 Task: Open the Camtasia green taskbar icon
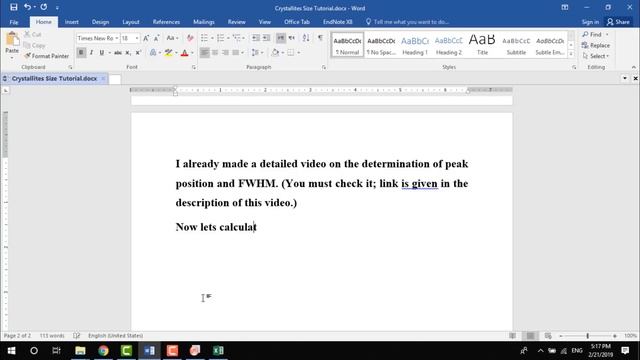tap(126, 350)
